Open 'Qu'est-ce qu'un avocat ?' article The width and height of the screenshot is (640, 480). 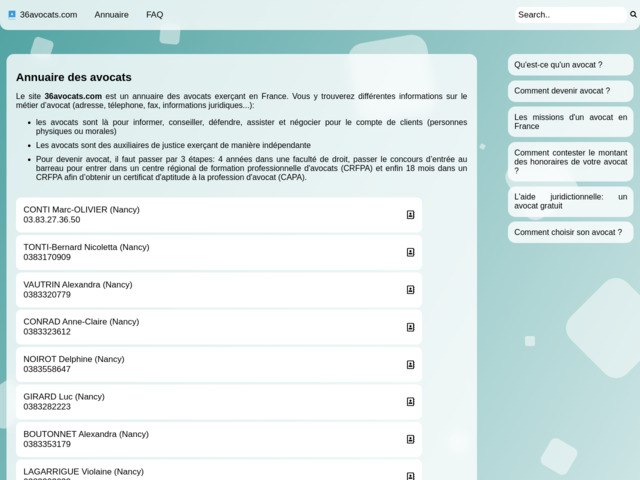coord(570,65)
